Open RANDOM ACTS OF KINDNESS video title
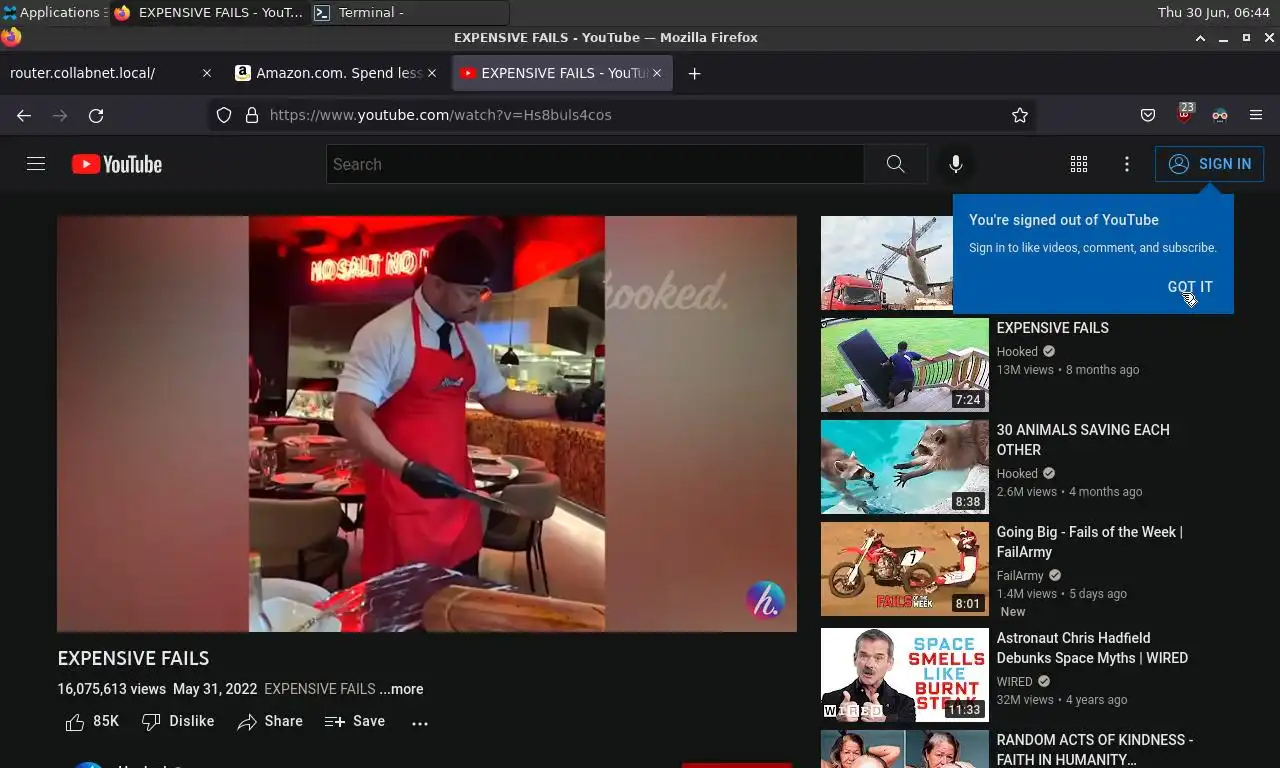This screenshot has height=768, width=1280. (x=1095, y=750)
